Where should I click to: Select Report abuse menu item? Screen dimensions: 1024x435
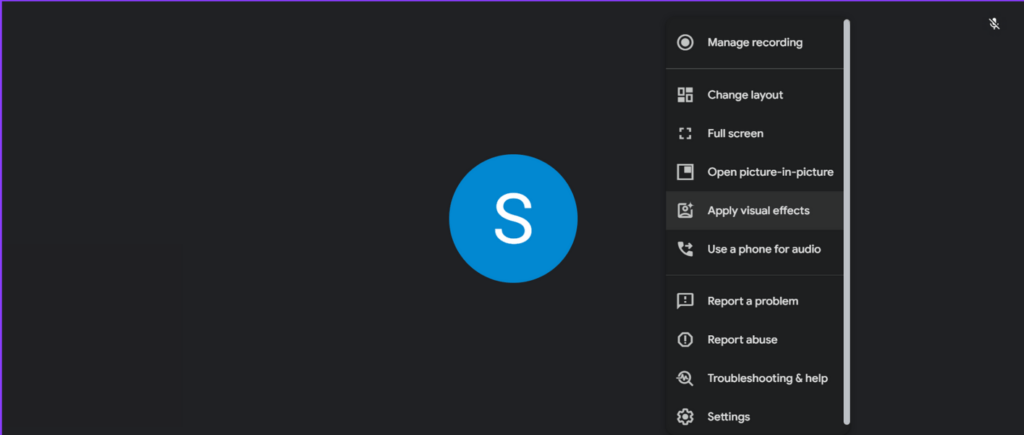[754, 340]
